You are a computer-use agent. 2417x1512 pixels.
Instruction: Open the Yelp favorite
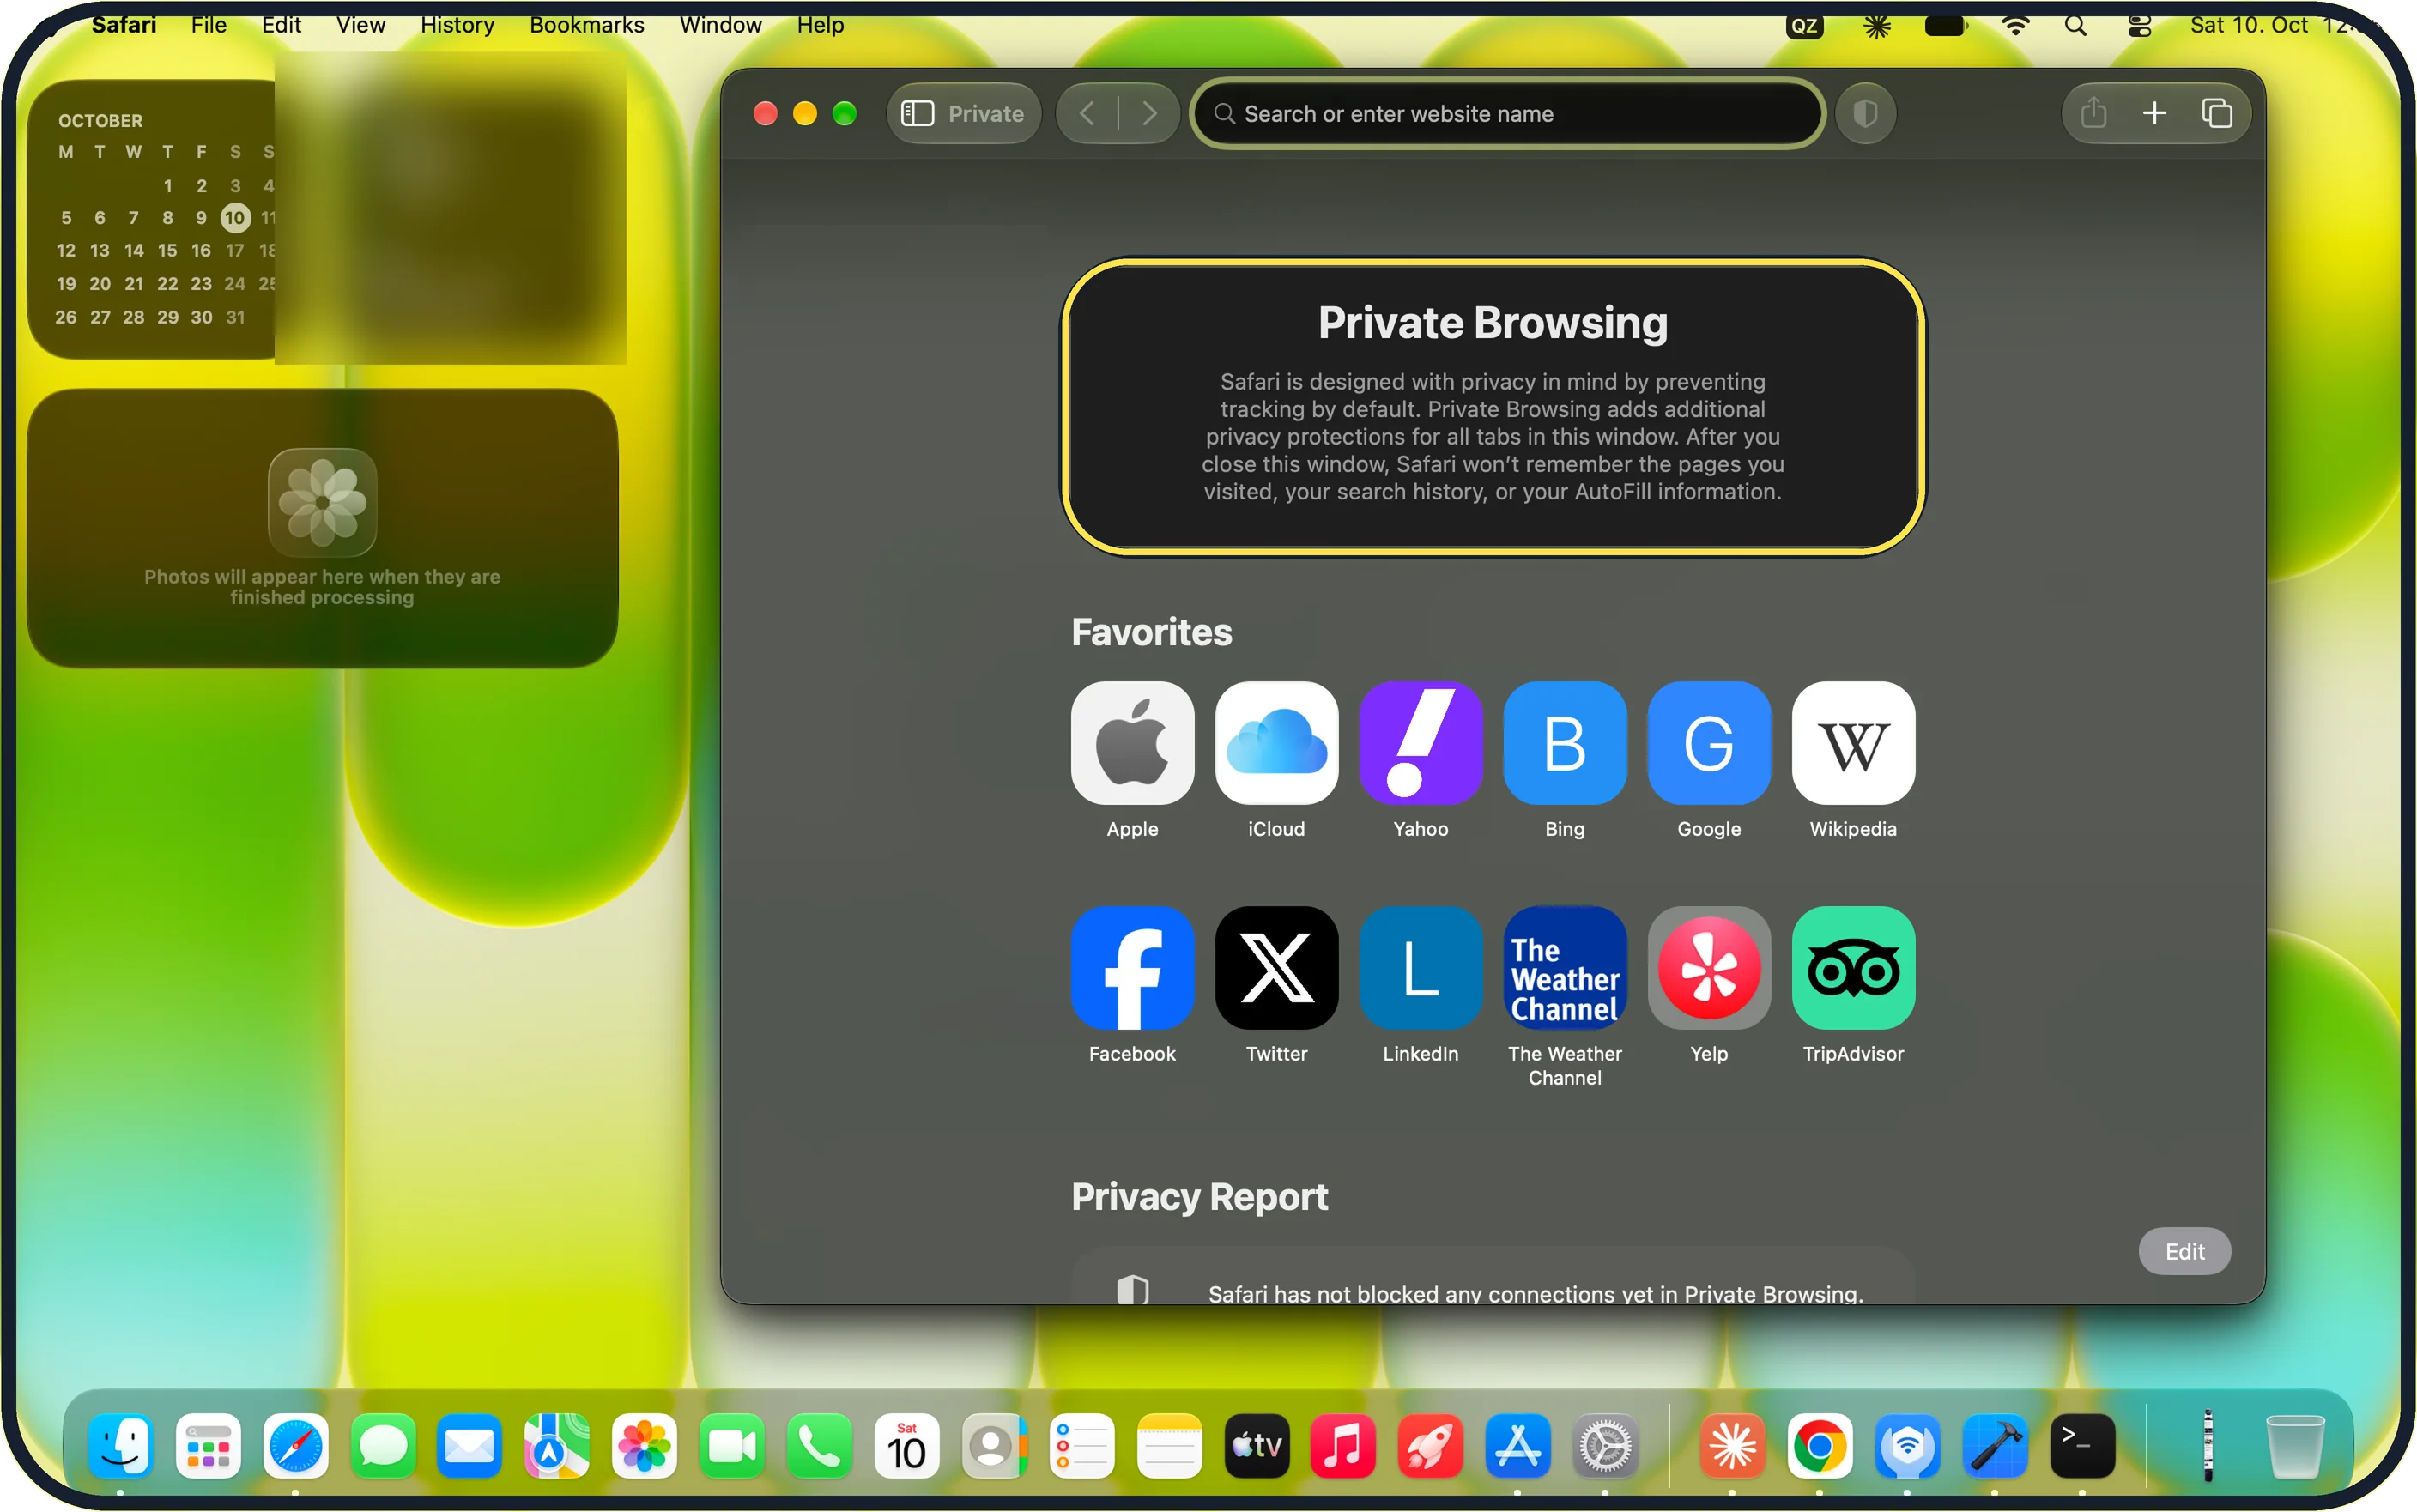1708,968
